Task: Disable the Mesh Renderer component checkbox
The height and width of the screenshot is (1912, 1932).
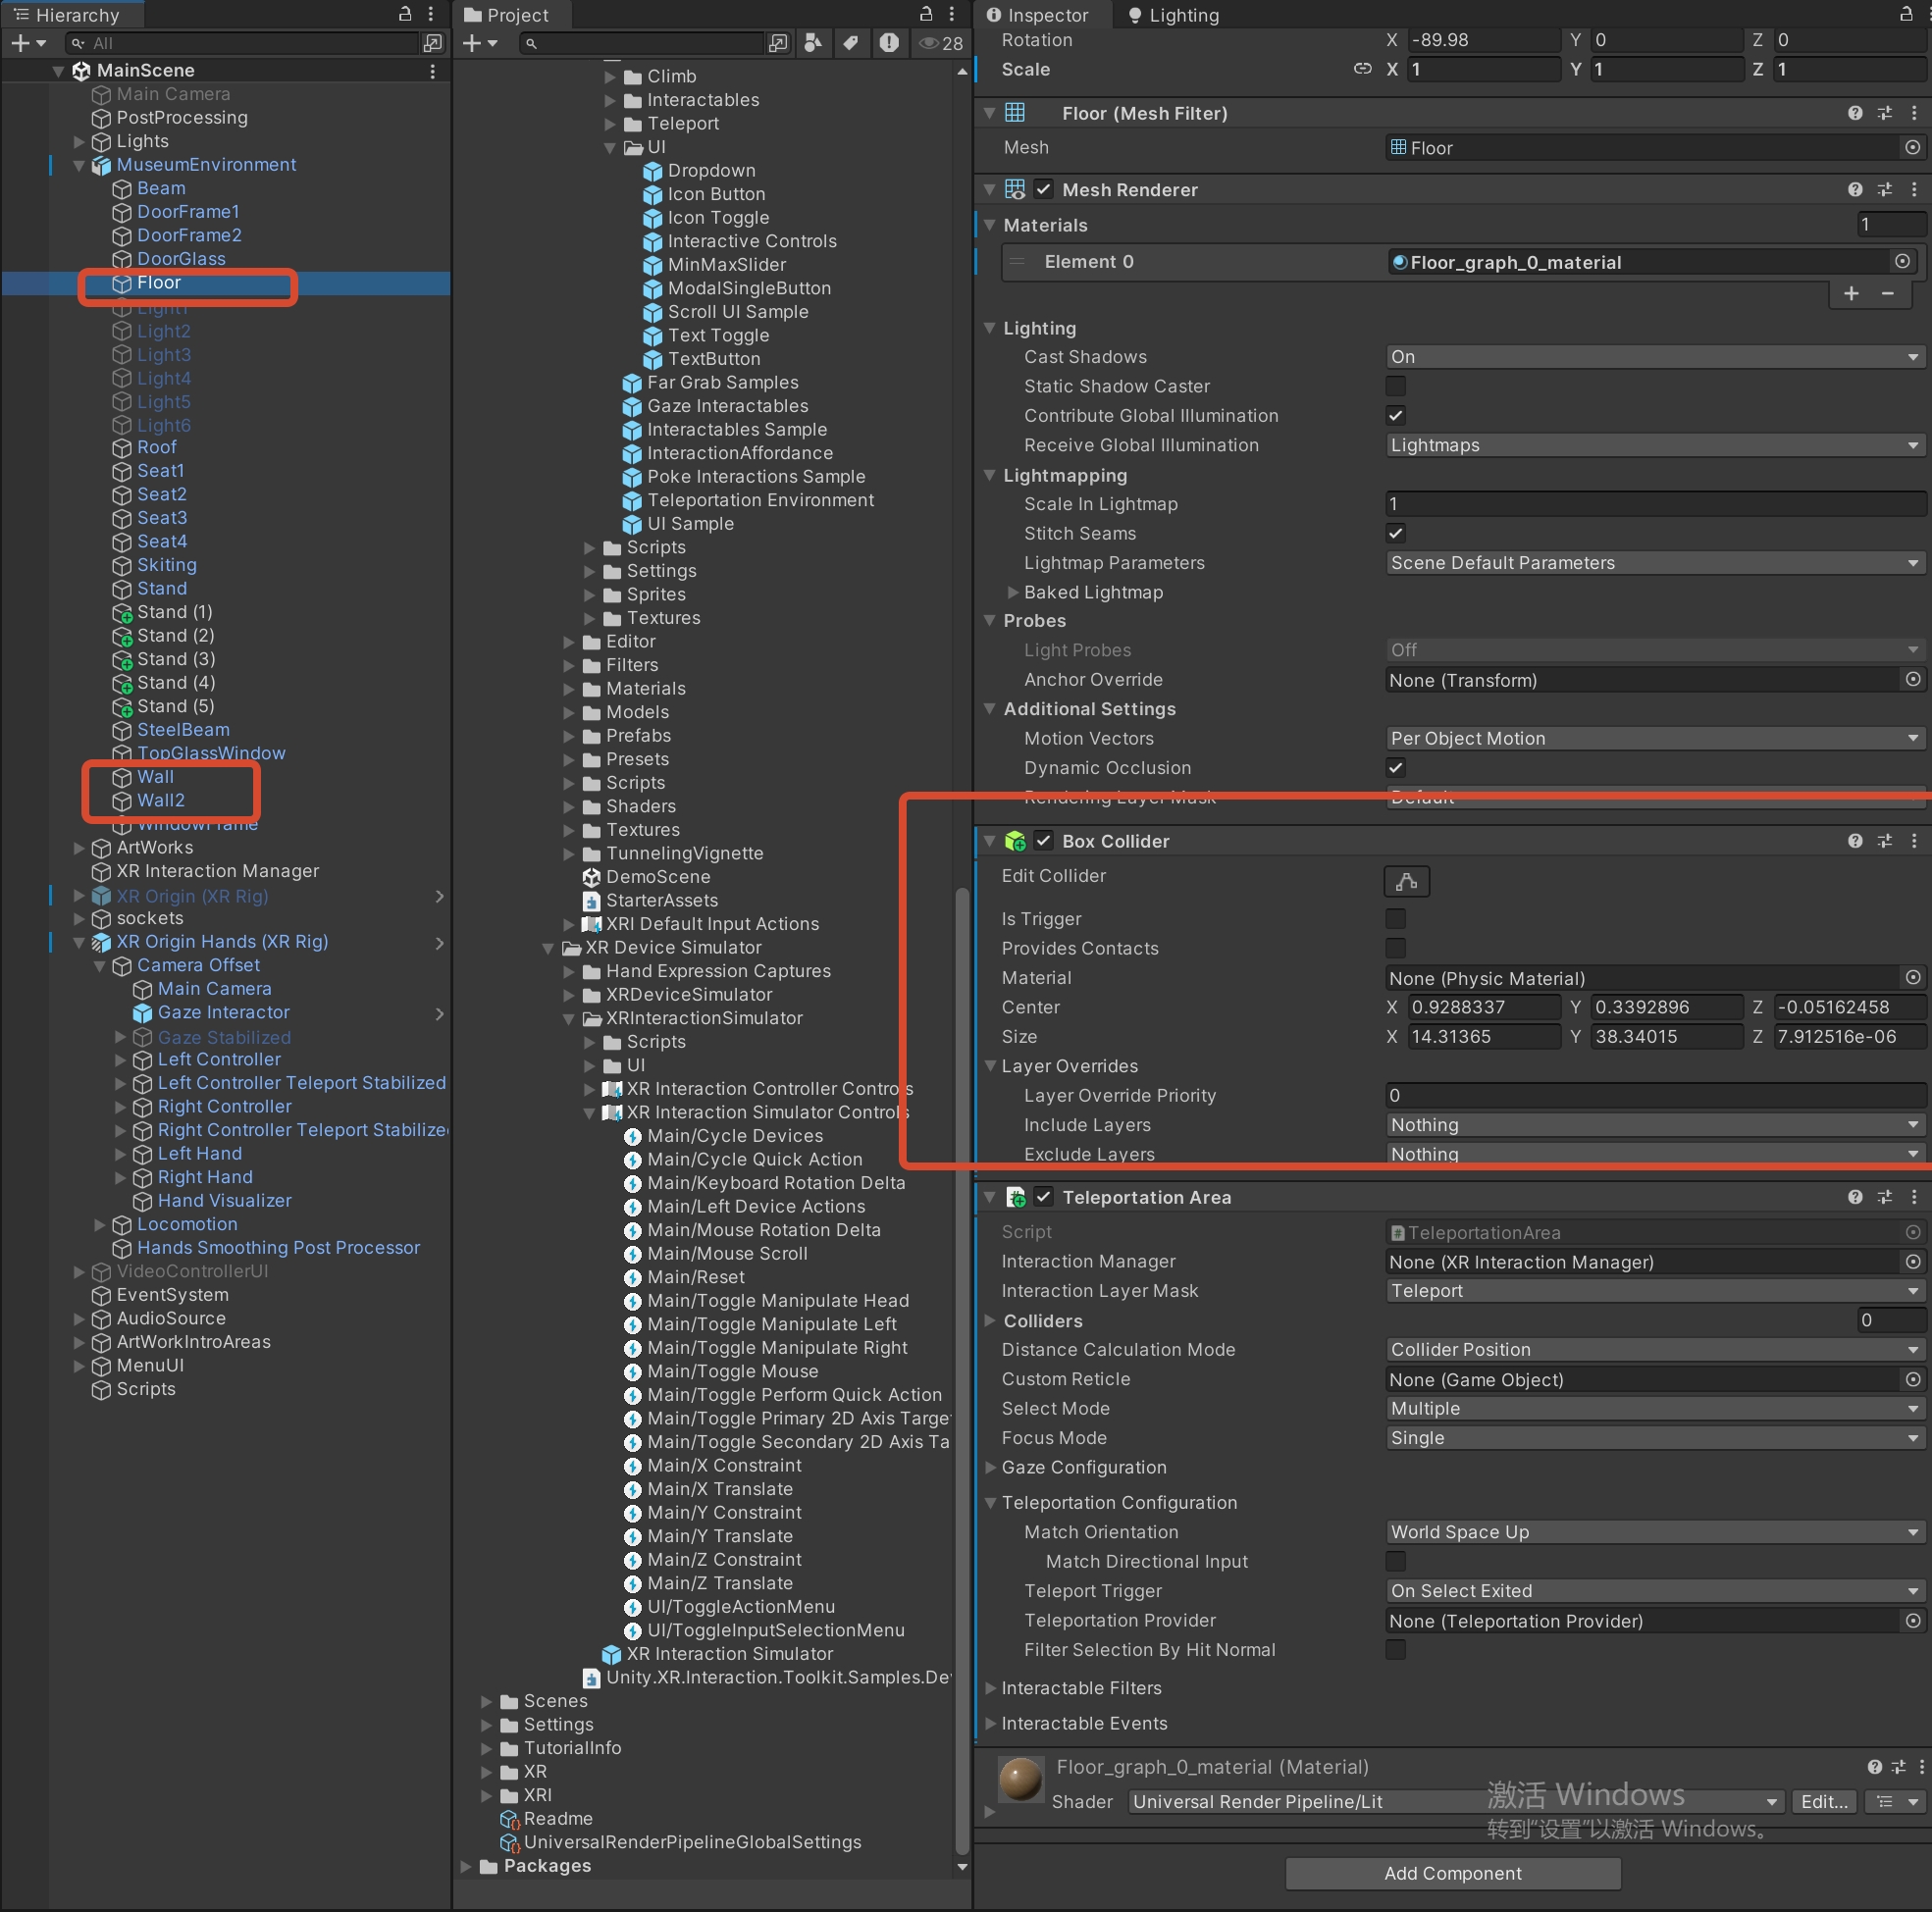Action: coord(1043,189)
